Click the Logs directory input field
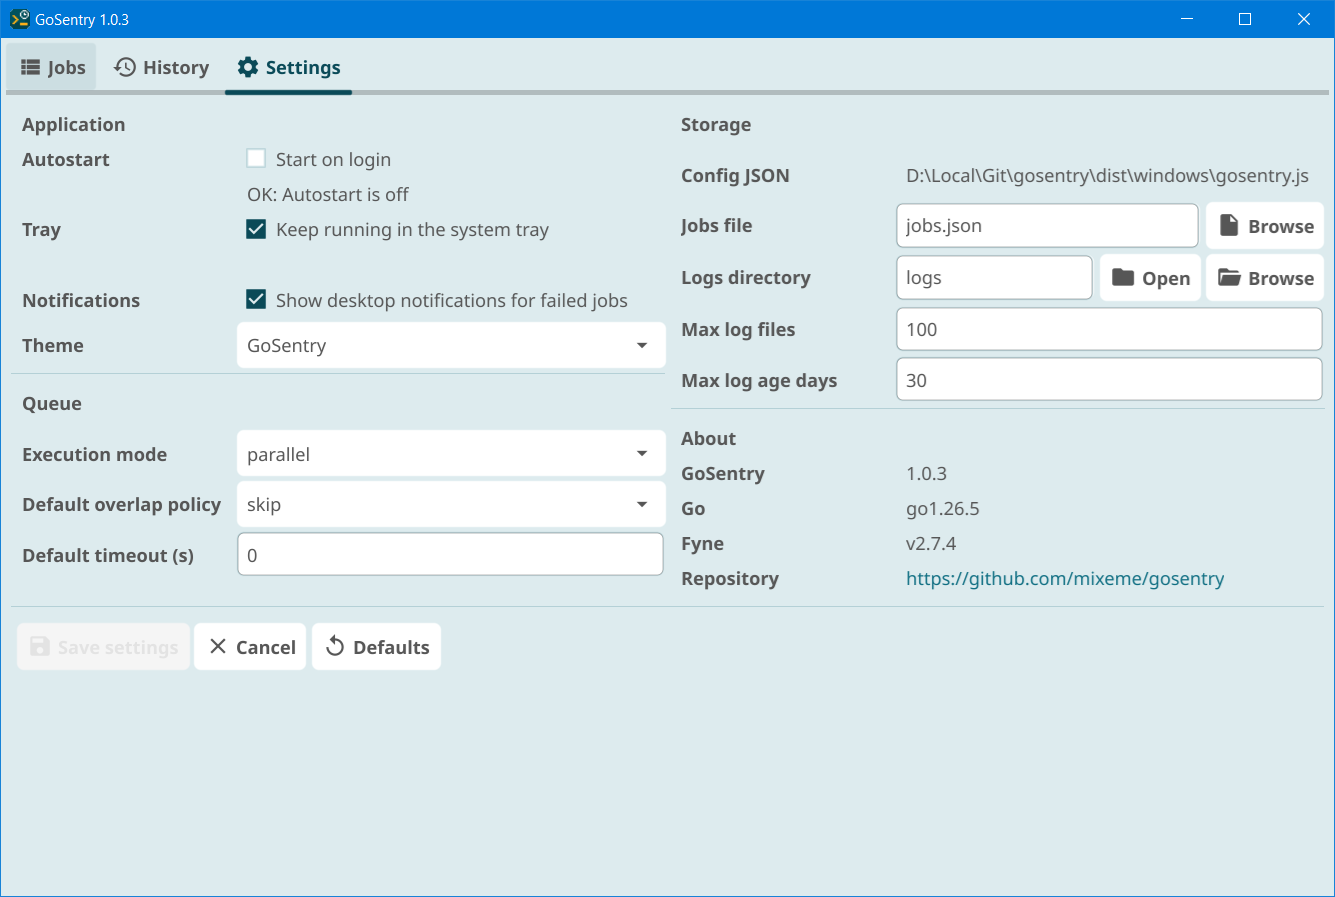Screen dimensions: 1335x897 point(994,278)
